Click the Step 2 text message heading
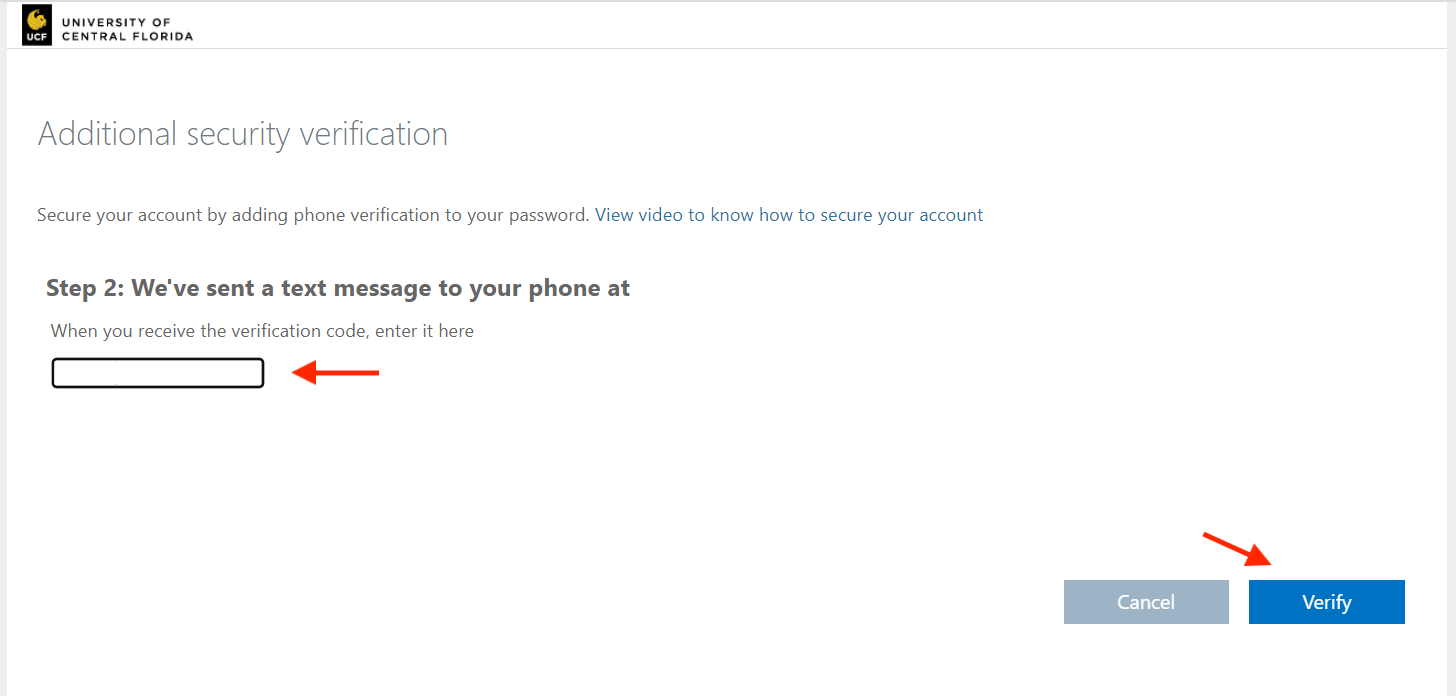The height and width of the screenshot is (696, 1456). (x=338, y=289)
